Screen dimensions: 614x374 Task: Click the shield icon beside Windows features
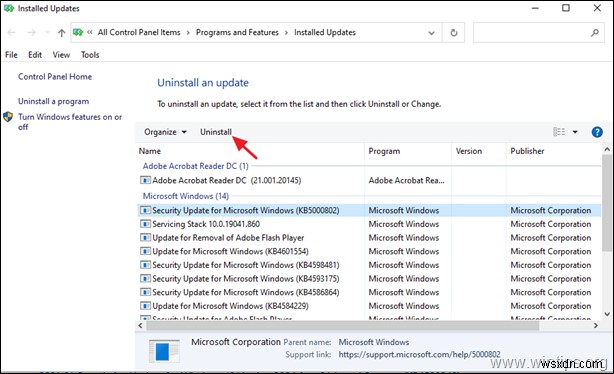pos(8,117)
